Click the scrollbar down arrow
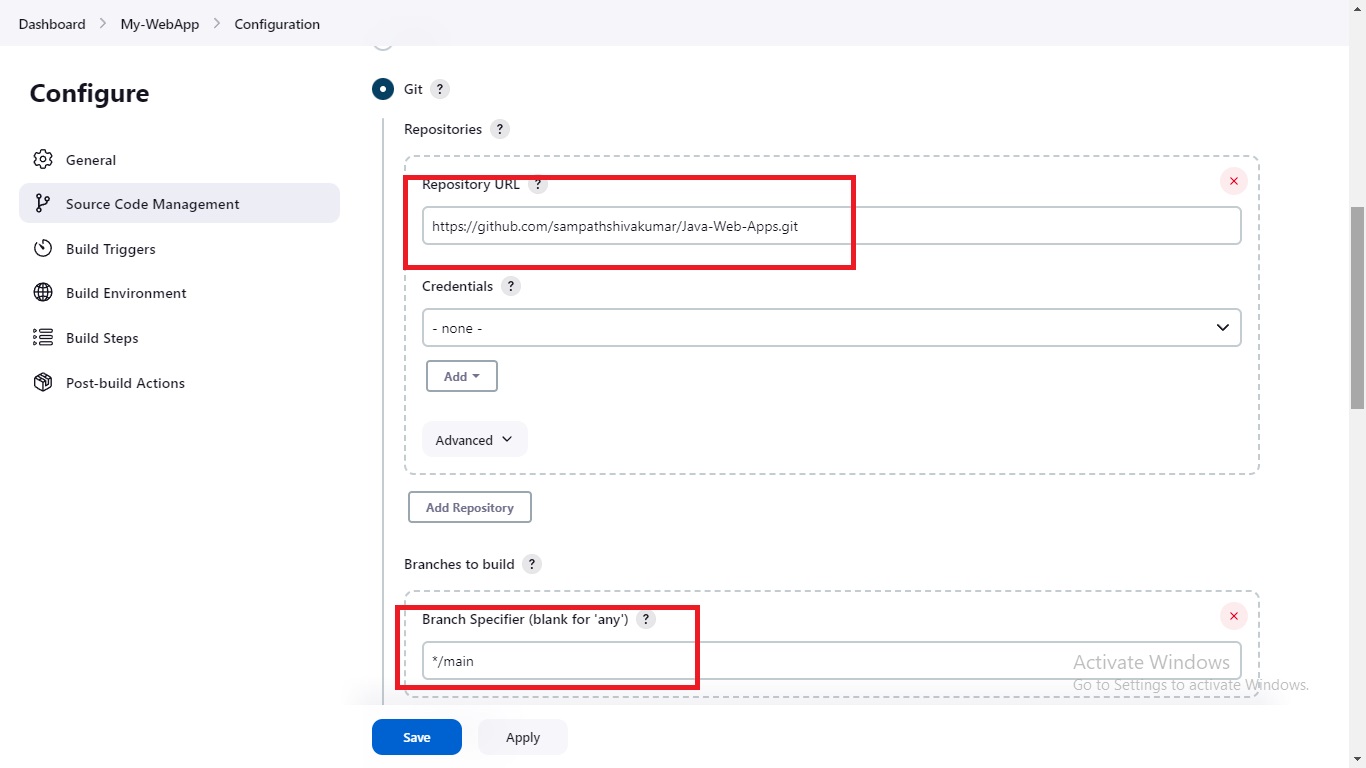Image resolution: width=1366 pixels, height=768 pixels. (x=1357, y=759)
